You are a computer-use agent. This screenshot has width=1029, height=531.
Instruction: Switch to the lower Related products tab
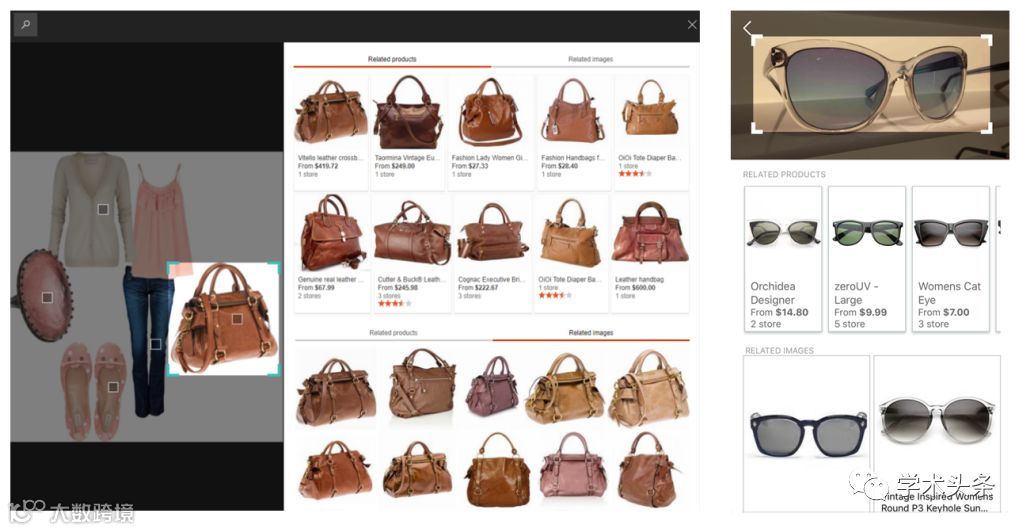pyautogui.click(x=393, y=333)
